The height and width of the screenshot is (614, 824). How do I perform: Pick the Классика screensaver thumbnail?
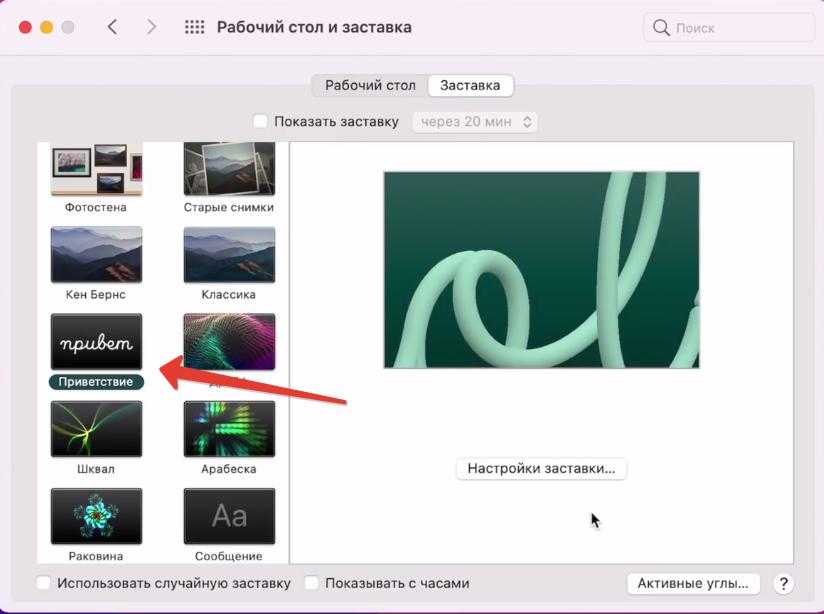pos(229,254)
